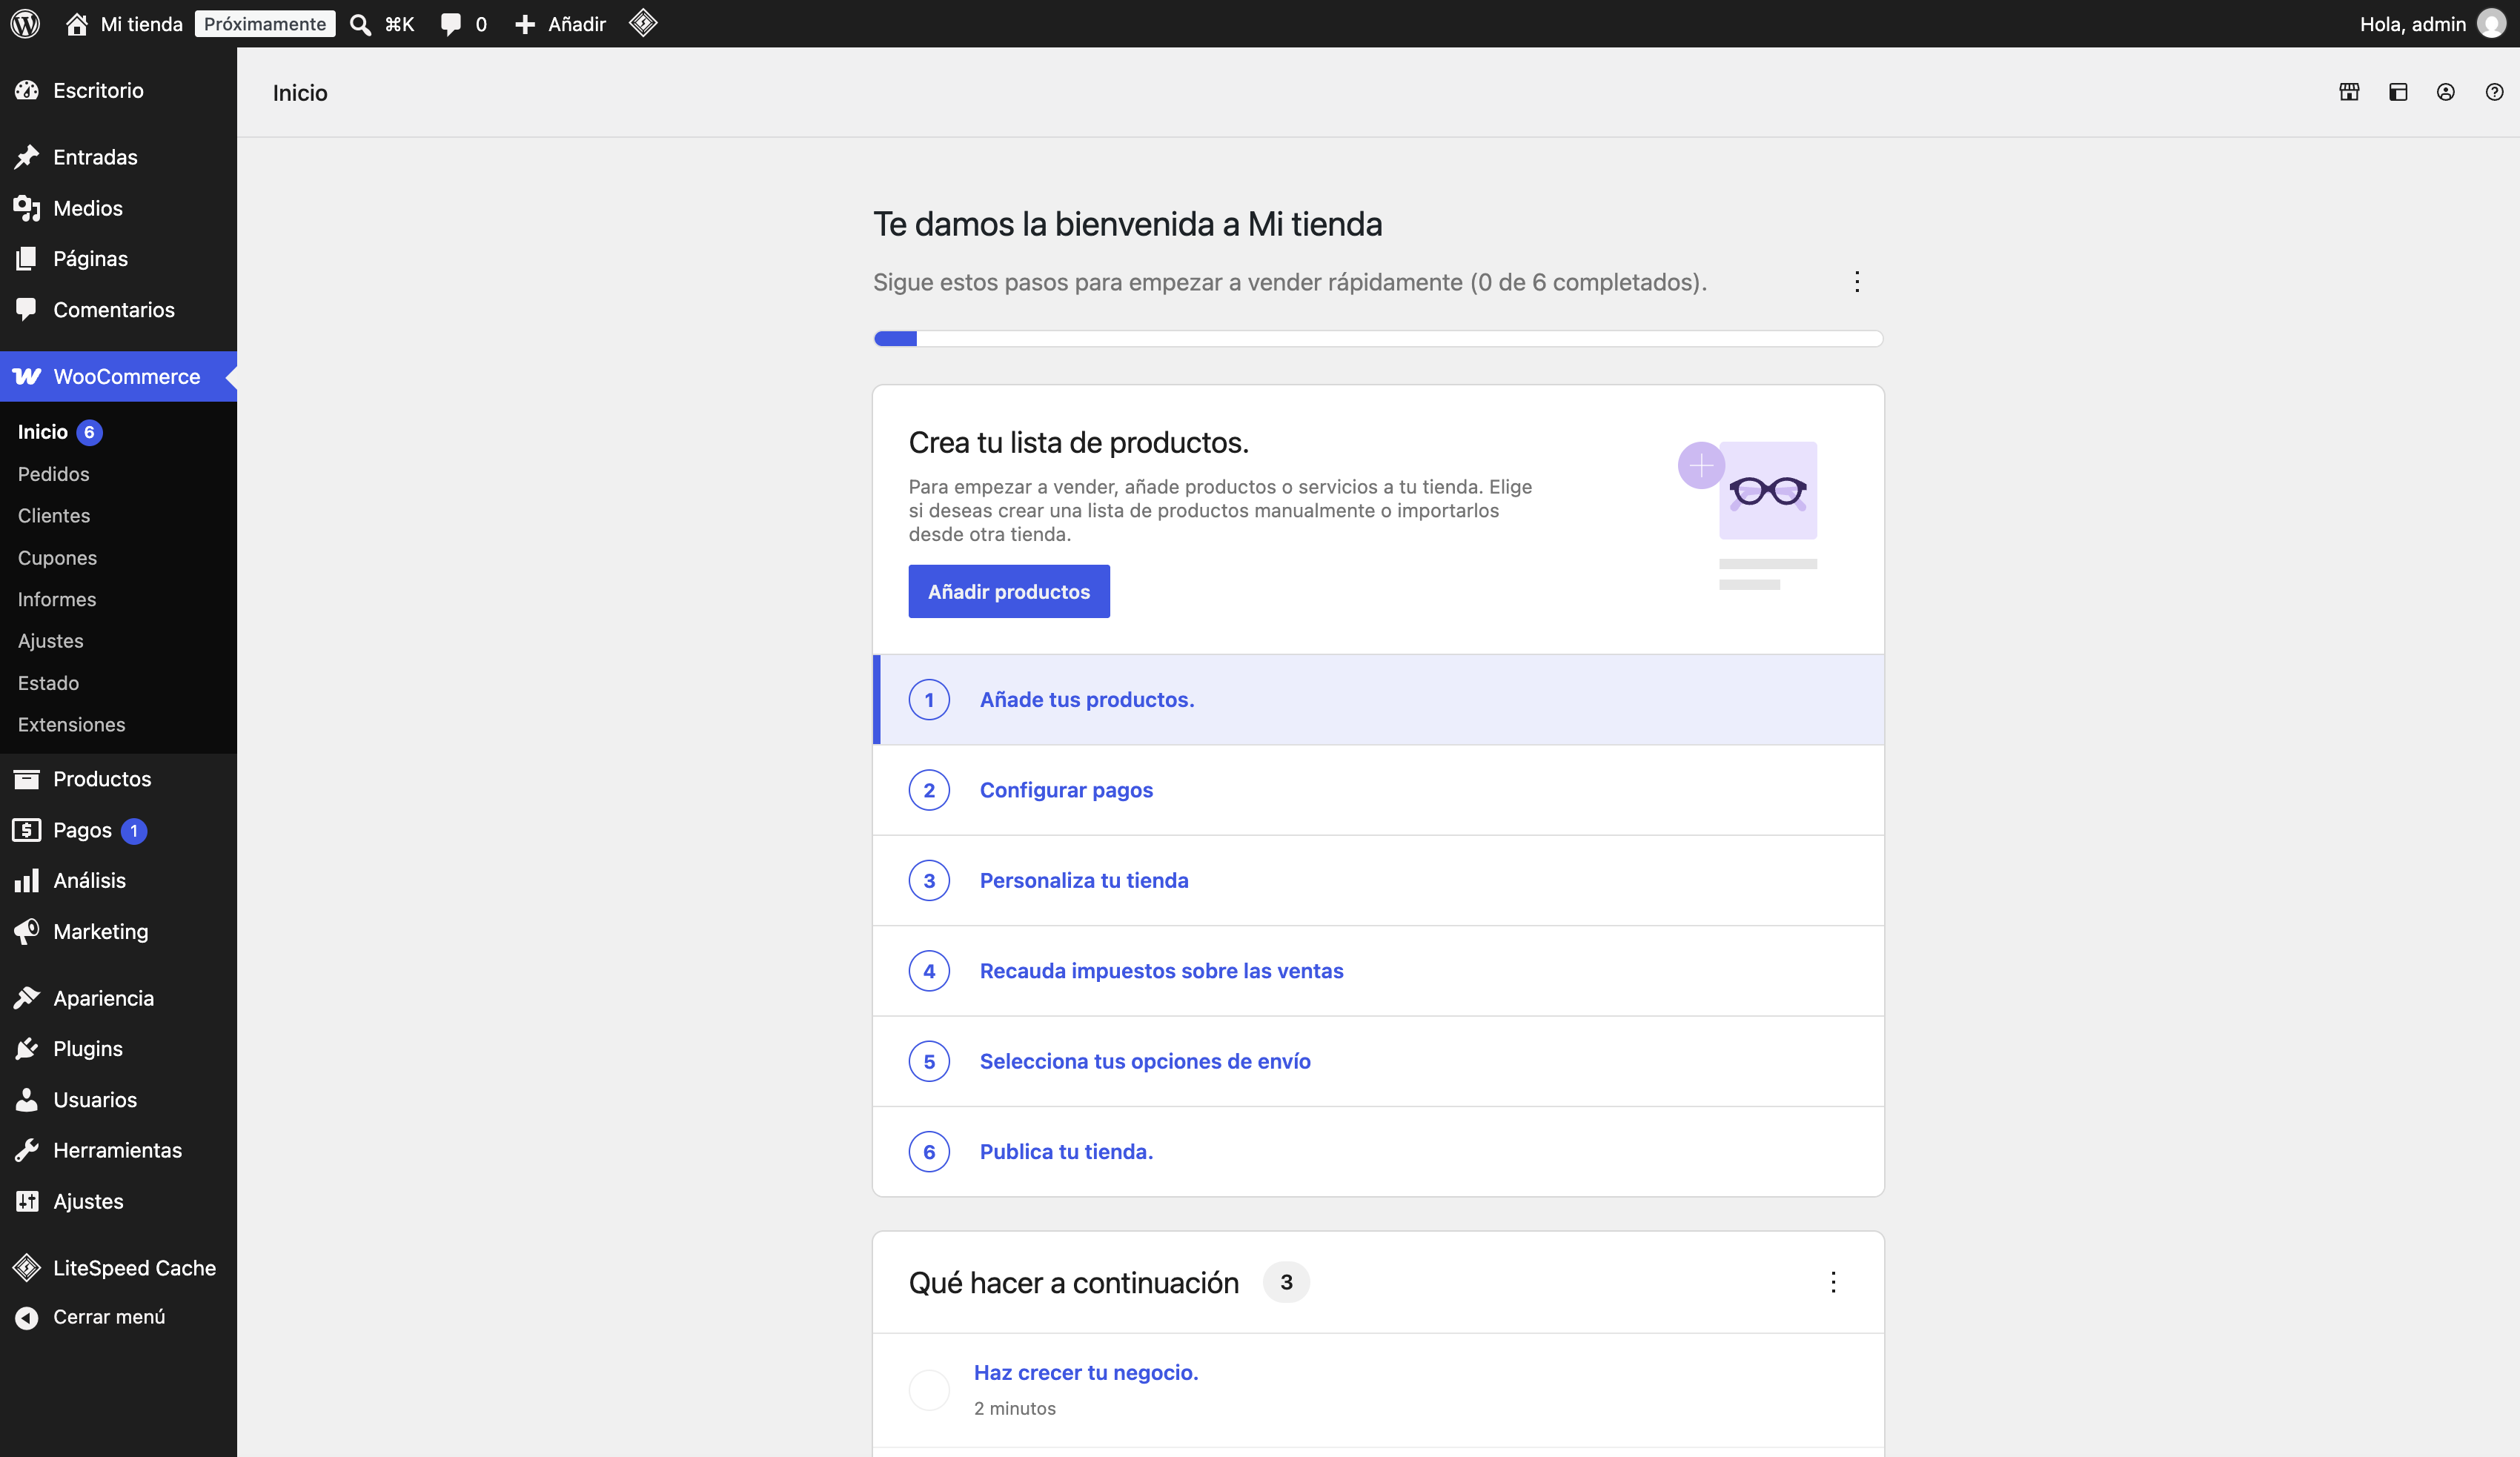Click the layout panel icon in header
Viewport: 2520px width, 1457px height.
(x=2398, y=92)
